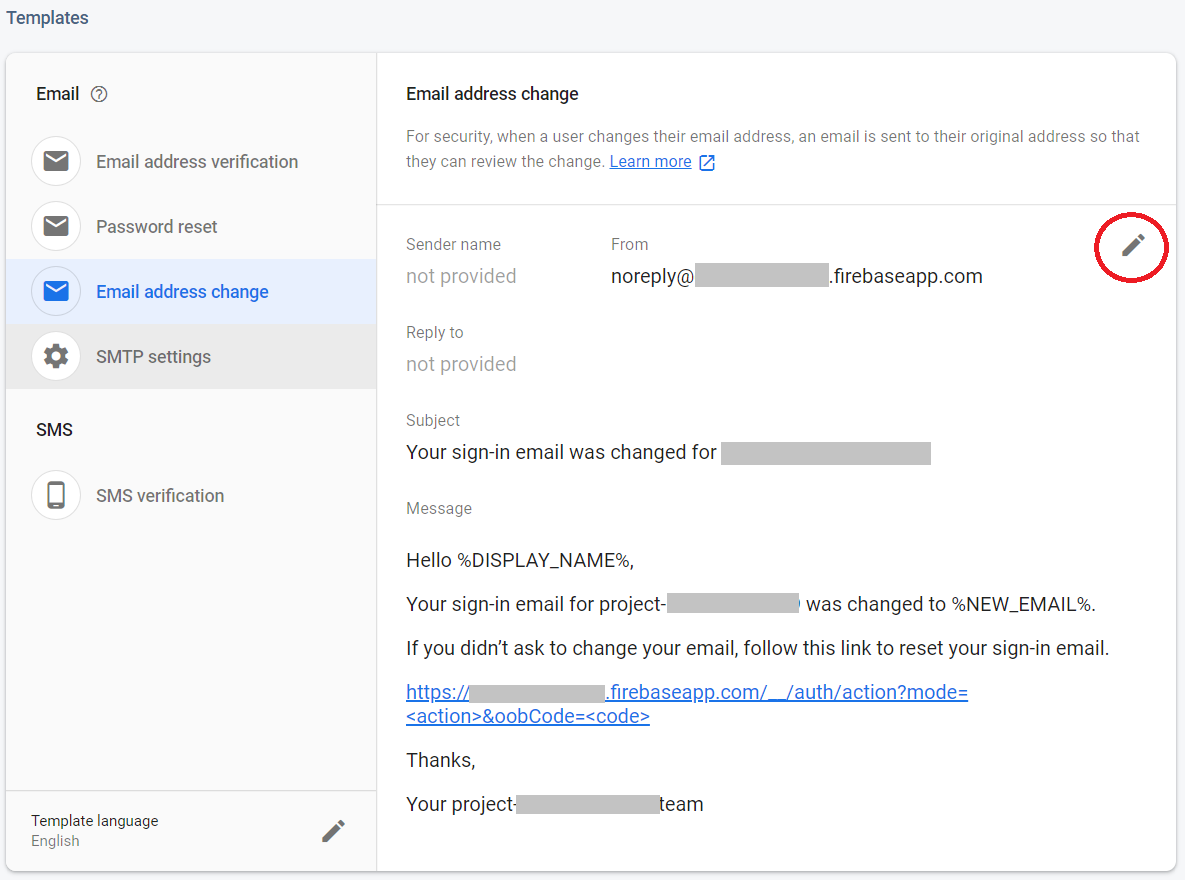Open the SMTP settings item
The image size is (1185, 884).
[153, 357]
